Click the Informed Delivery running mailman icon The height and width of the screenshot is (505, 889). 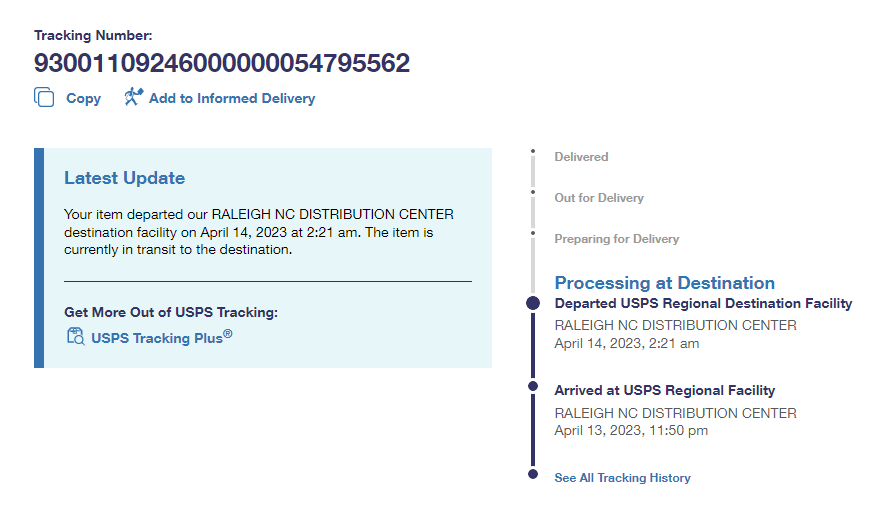click(134, 97)
